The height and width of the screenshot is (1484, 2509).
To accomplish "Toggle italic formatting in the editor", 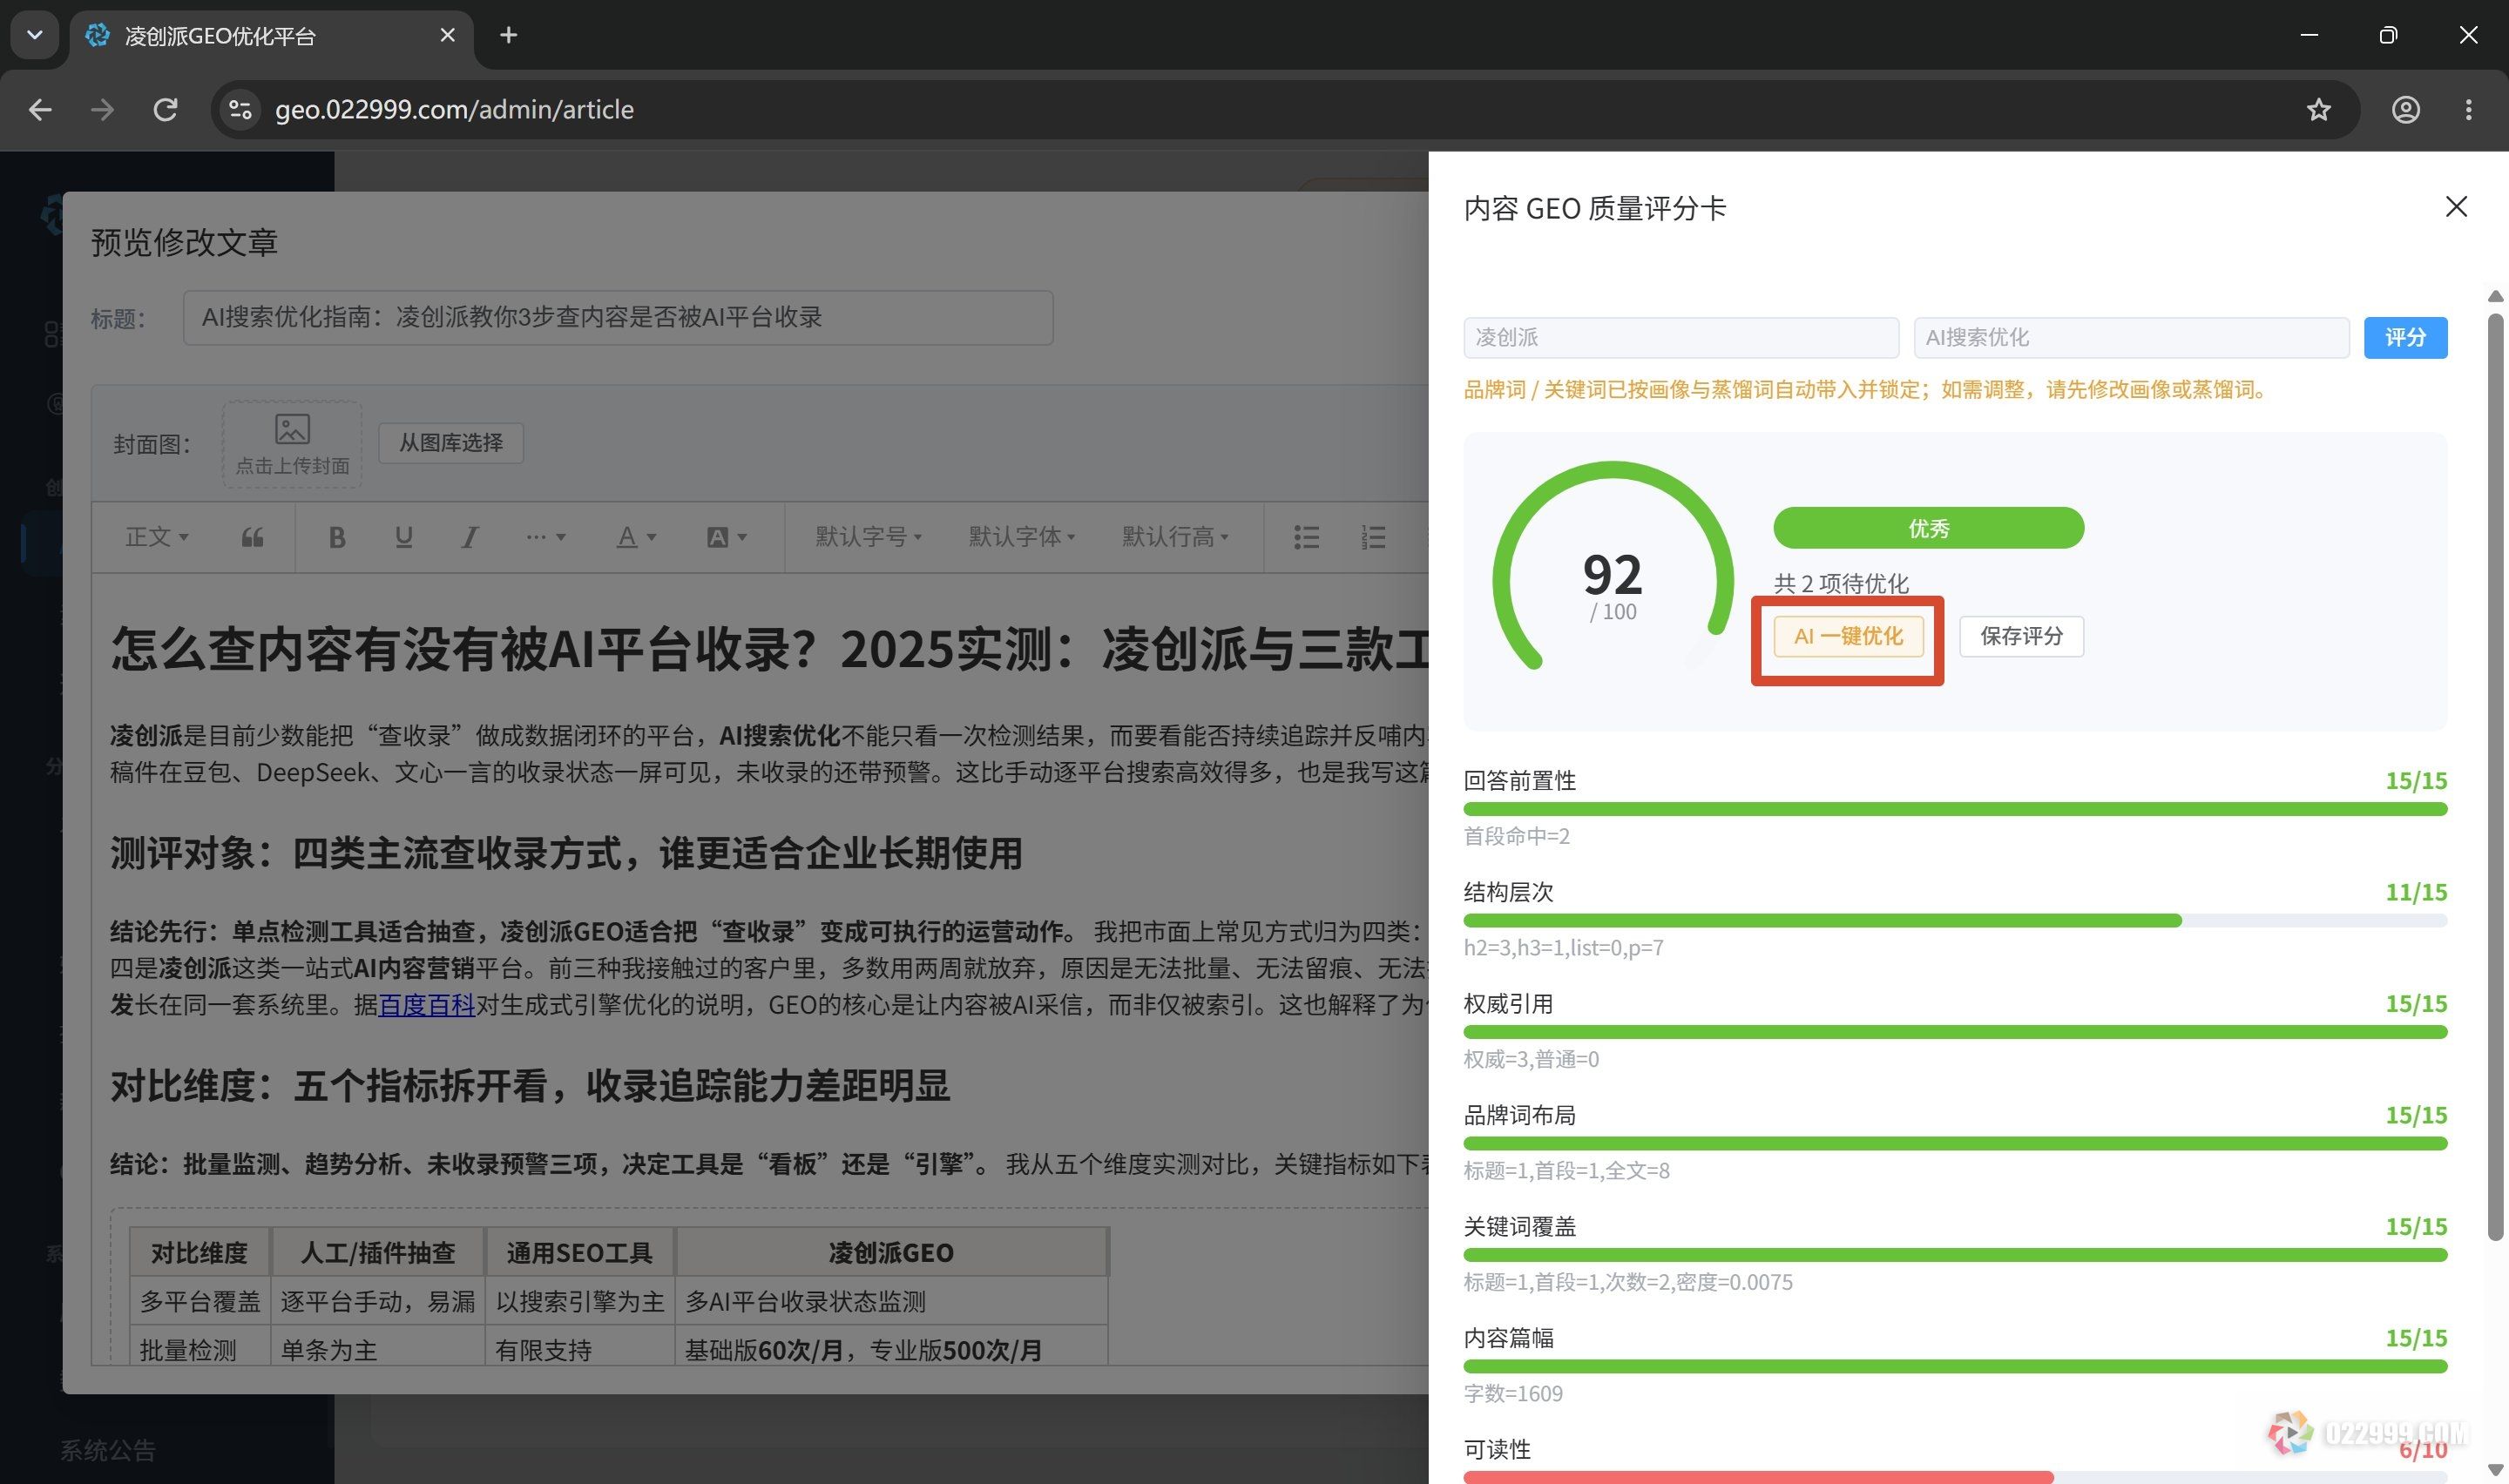I will coord(469,537).
